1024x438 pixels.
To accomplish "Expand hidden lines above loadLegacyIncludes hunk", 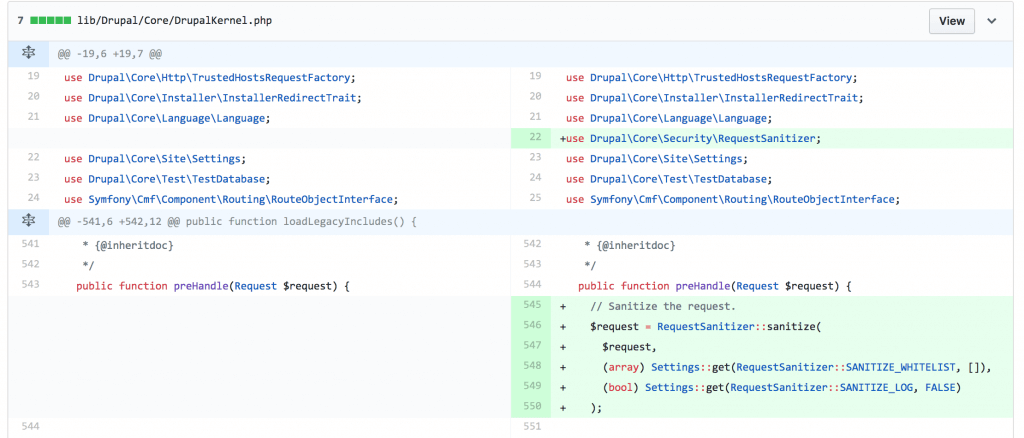I will coord(28,220).
